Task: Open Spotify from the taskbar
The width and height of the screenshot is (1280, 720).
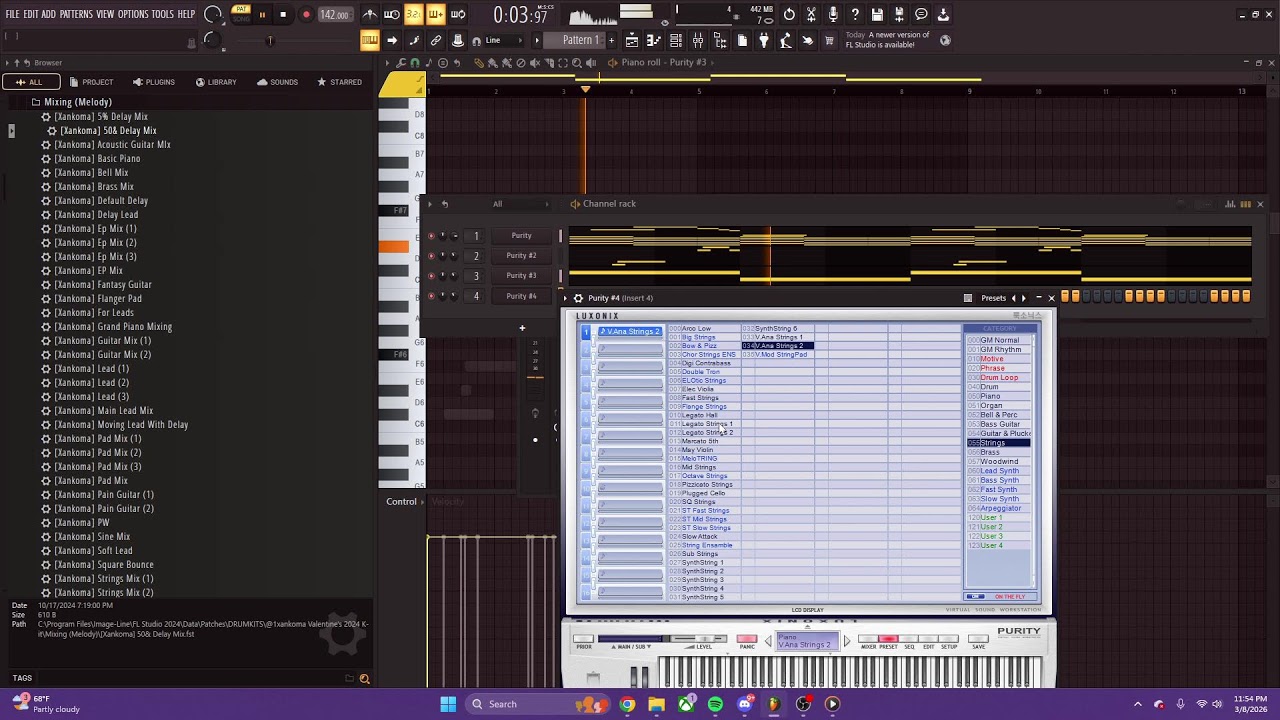Action: tap(715, 704)
